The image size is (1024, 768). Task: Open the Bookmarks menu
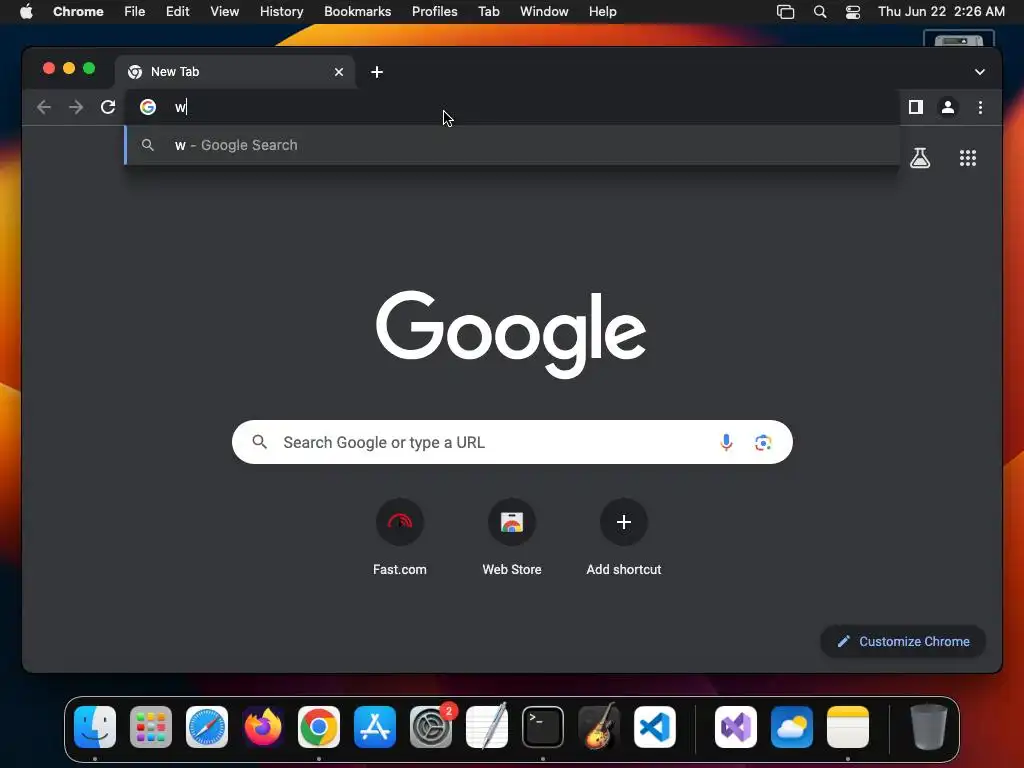click(x=357, y=12)
